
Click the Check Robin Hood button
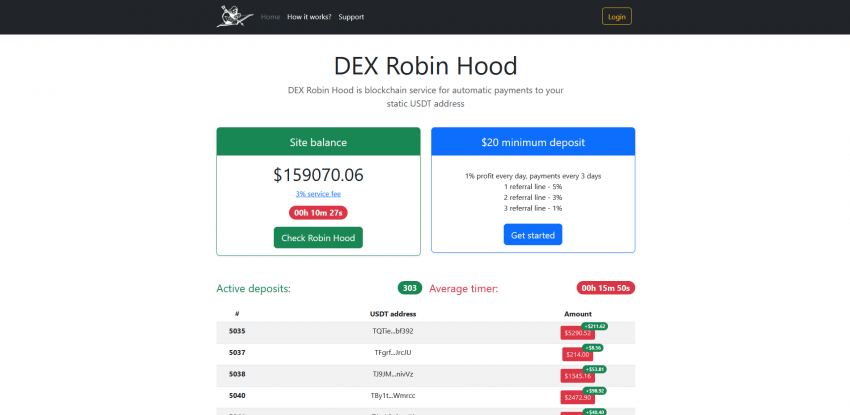click(x=318, y=237)
